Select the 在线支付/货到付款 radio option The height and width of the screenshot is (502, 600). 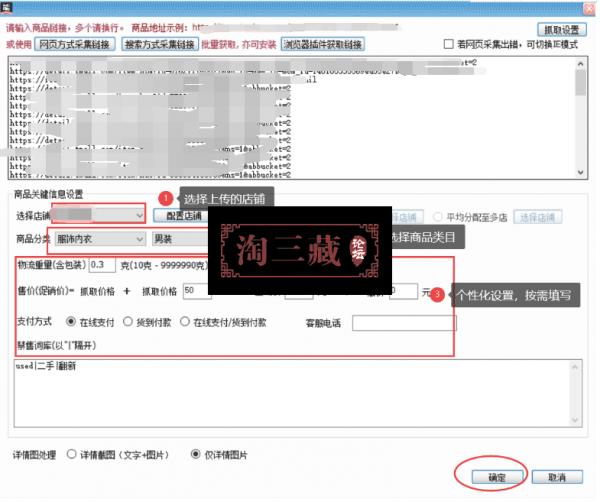click(x=186, y=323)
